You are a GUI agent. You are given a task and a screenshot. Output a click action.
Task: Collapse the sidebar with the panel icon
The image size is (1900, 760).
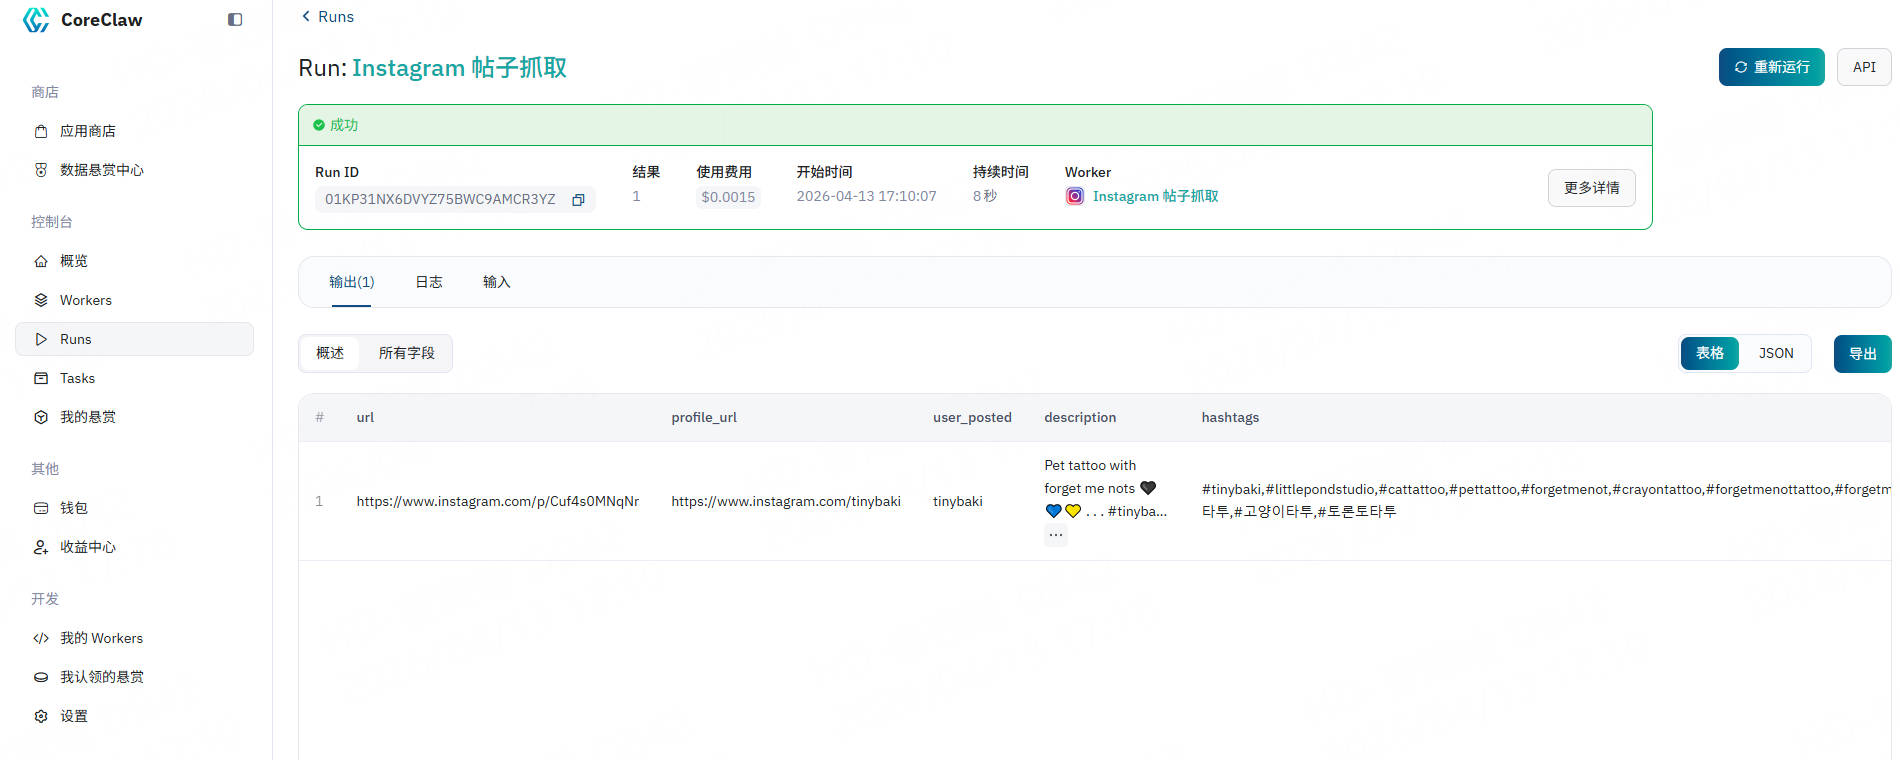coord(235,20)
